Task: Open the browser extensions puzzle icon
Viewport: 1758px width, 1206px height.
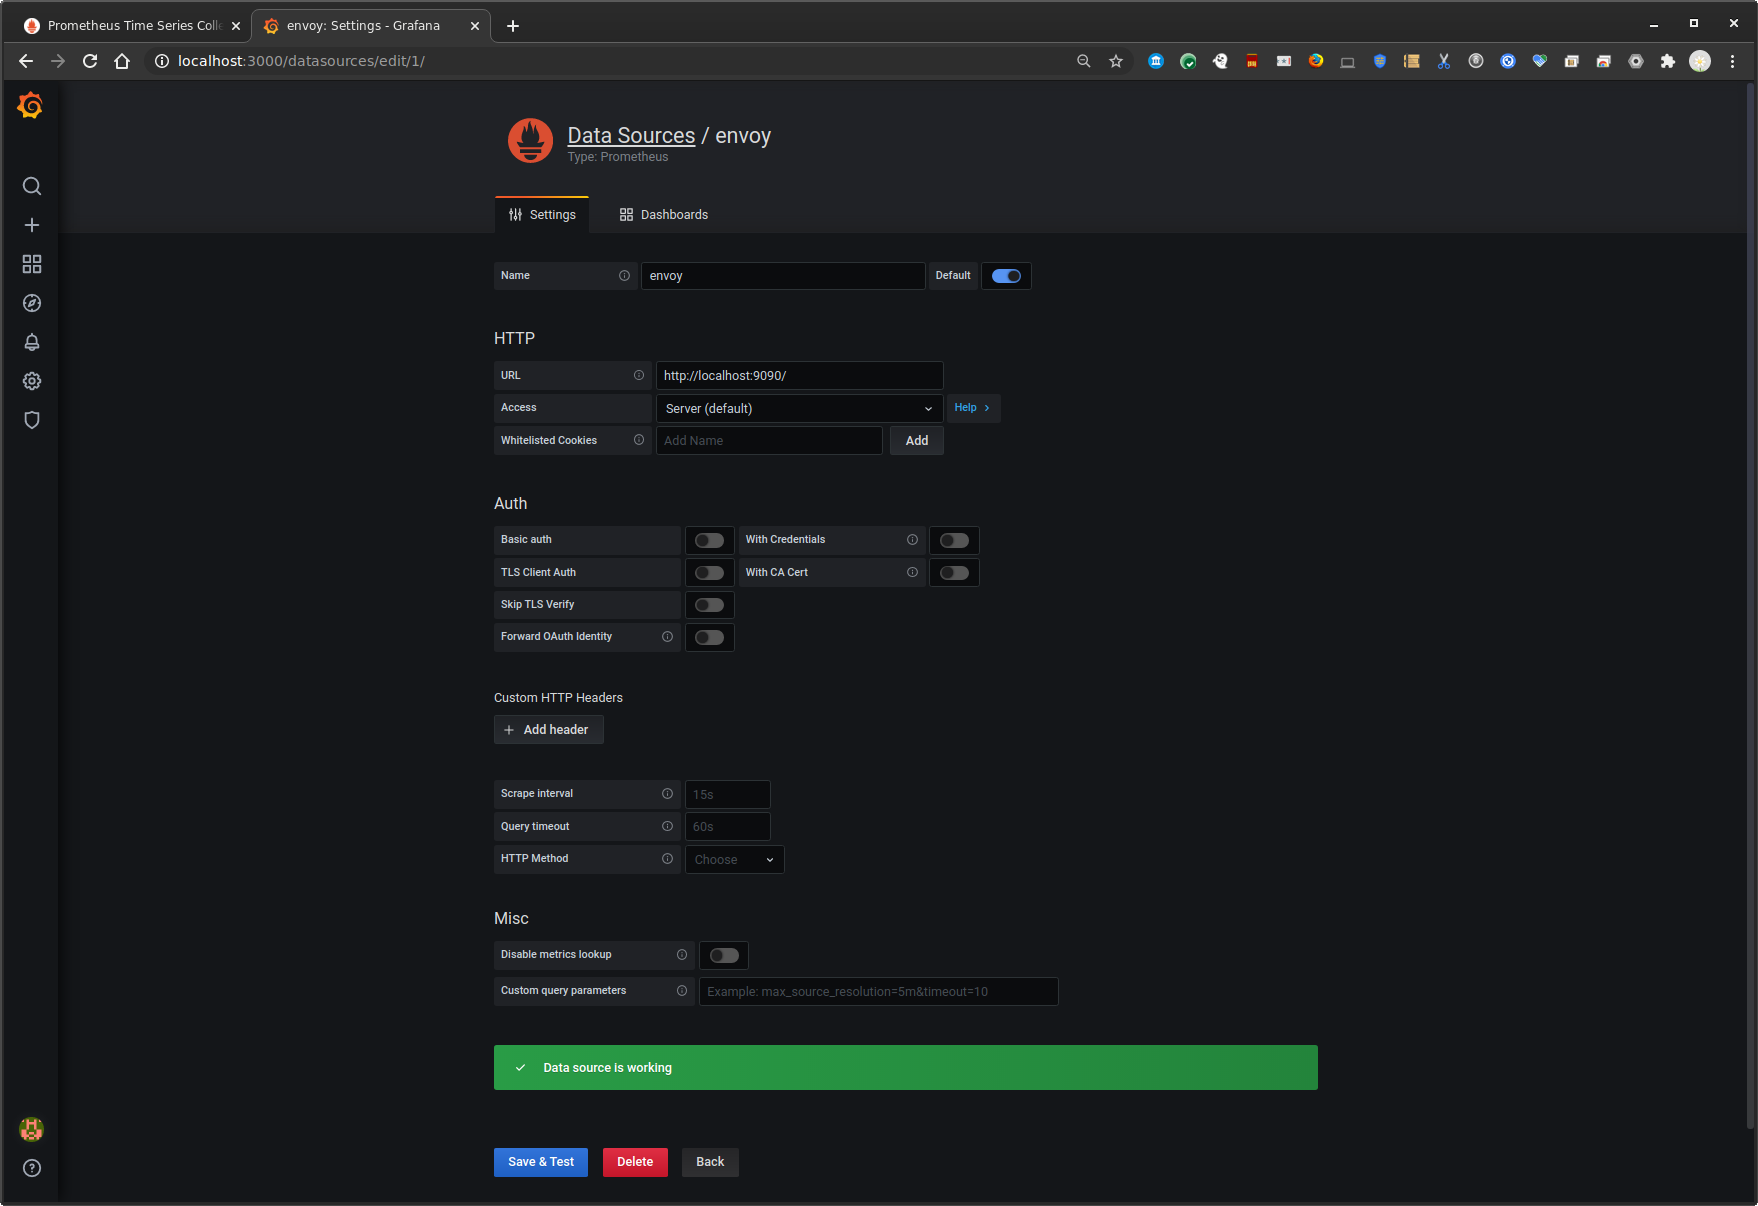Action: (x=1667, y=61)
